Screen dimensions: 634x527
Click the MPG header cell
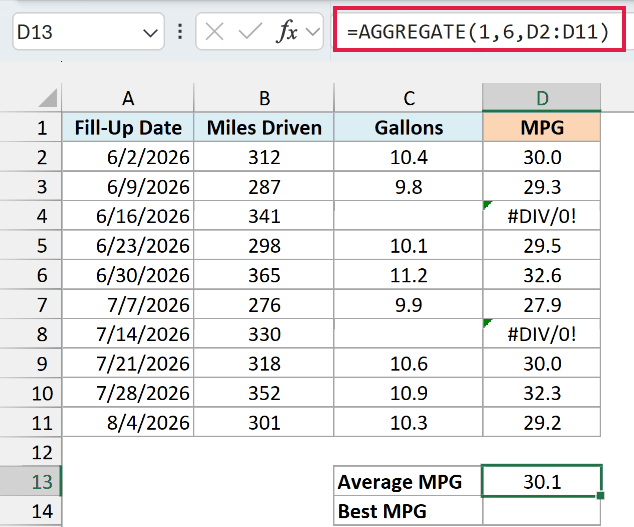(542, 127)
